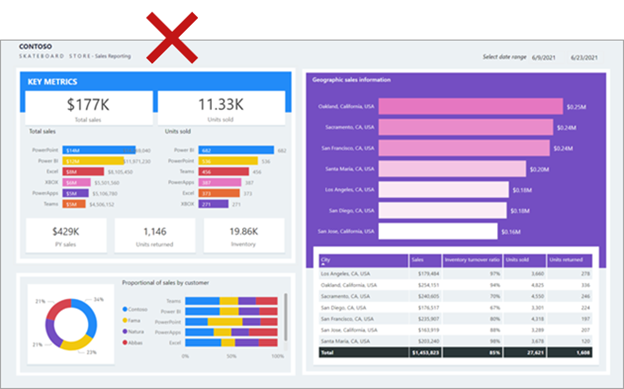Click the $254,151 sales value cell
The image size is (624, 389).
coord(425,285)
